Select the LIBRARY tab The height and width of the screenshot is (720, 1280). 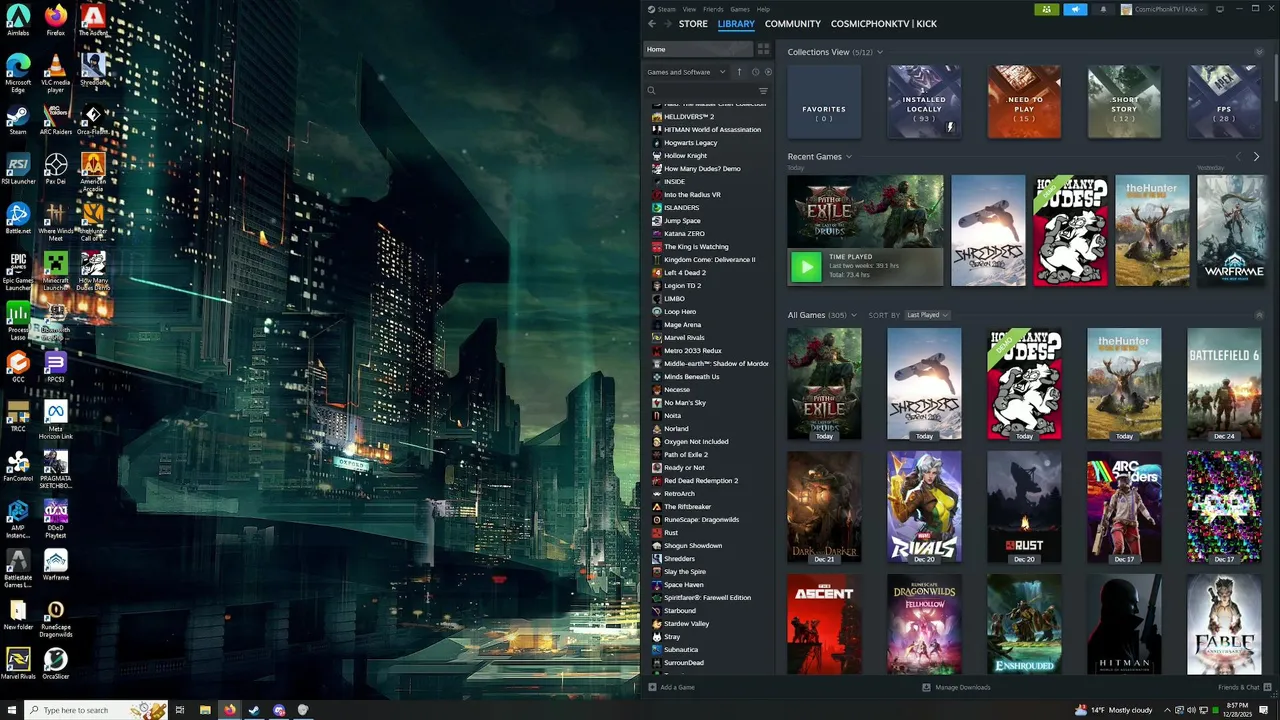click(x=736, y=24)
